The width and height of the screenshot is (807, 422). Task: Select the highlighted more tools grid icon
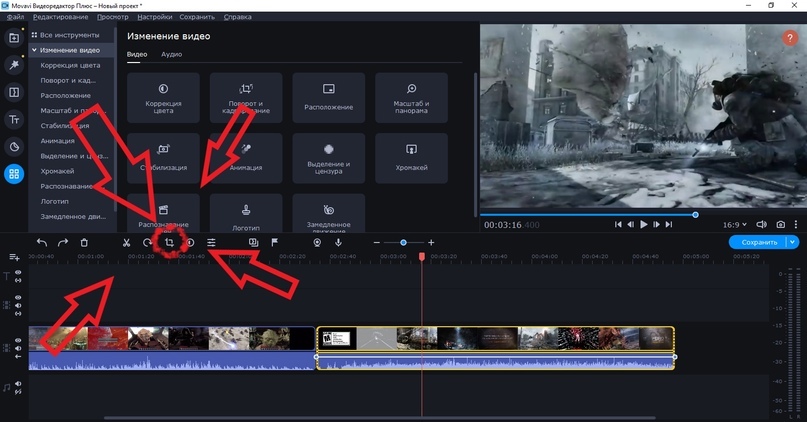pyautogui.click(x=14, y=174)
